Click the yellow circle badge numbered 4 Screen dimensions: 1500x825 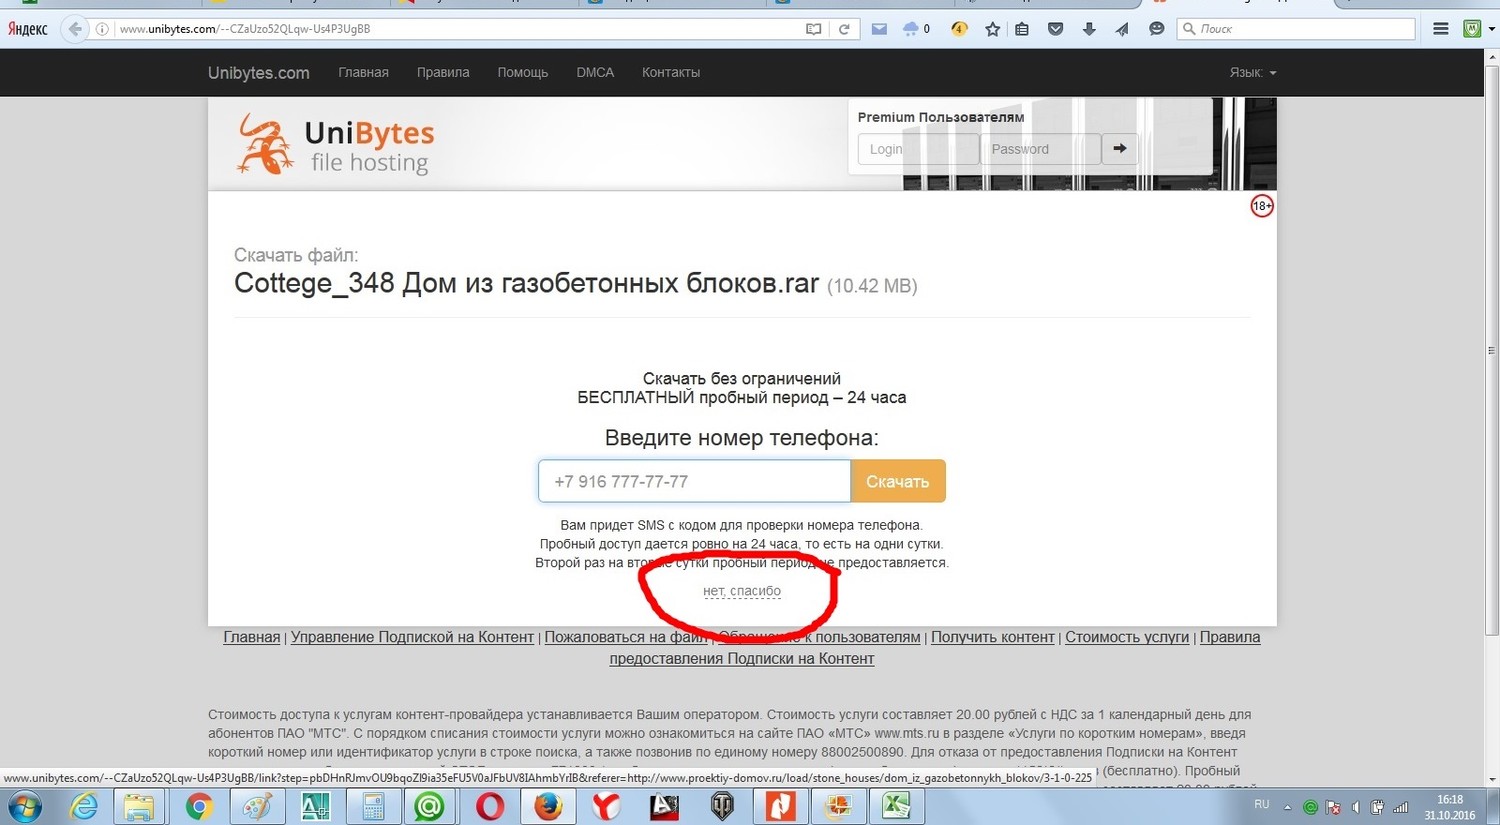tap(958, 29)
